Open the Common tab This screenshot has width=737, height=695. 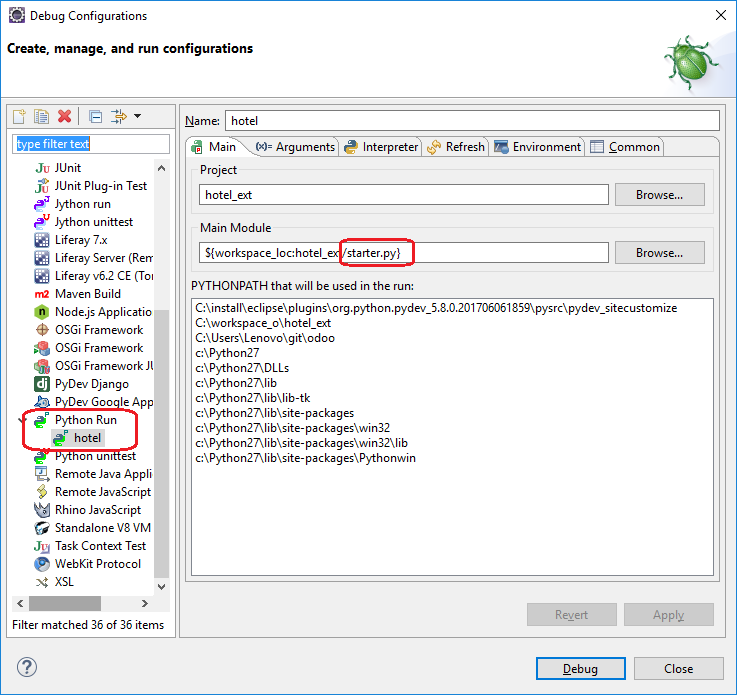pyautogui.click(x=625, y=147)
